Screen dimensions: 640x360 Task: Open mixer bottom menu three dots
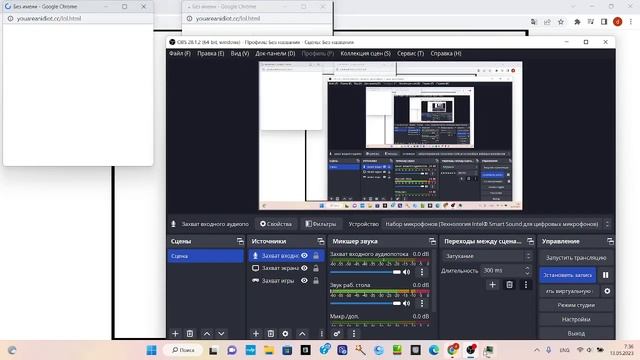354,333
